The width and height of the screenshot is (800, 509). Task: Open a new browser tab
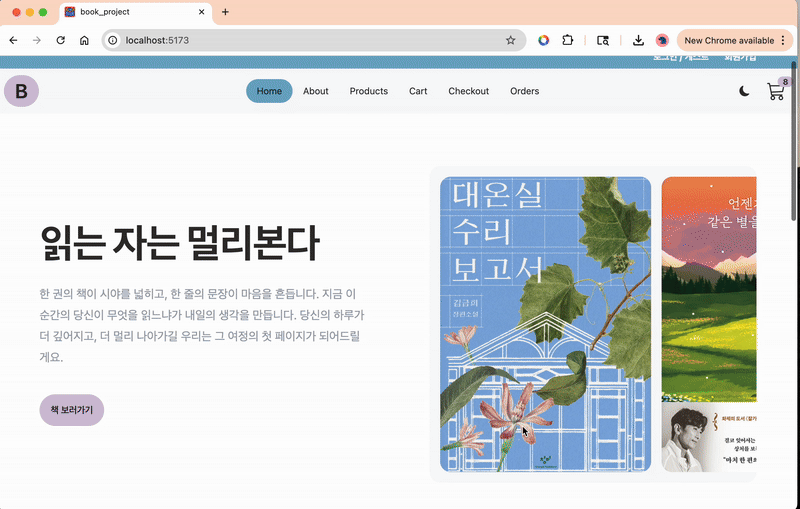(x=225, y=12)
